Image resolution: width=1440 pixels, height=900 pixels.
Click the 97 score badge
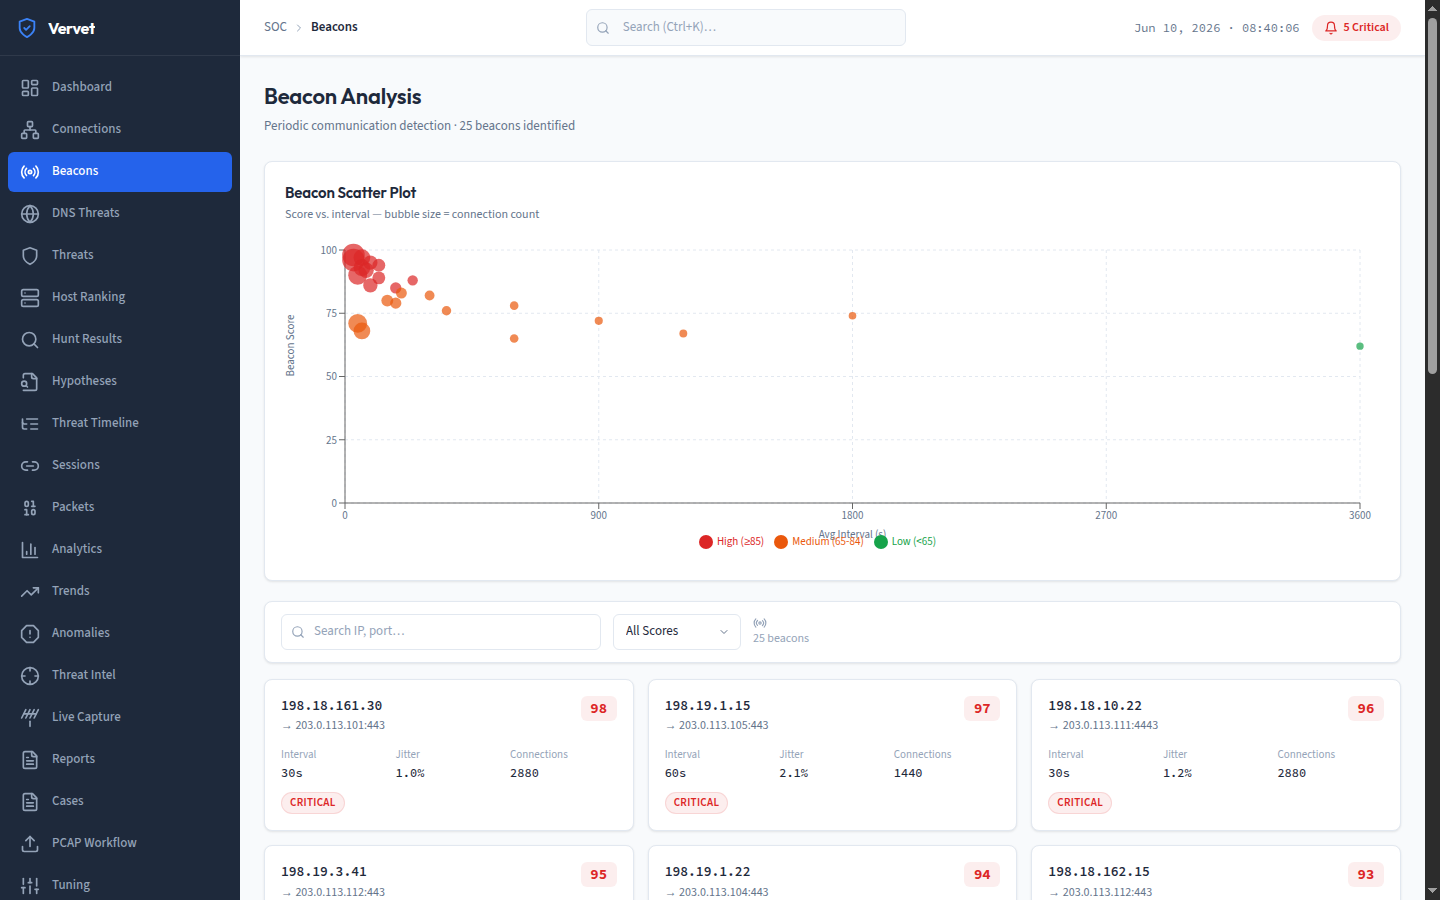[x=982, y=709]
